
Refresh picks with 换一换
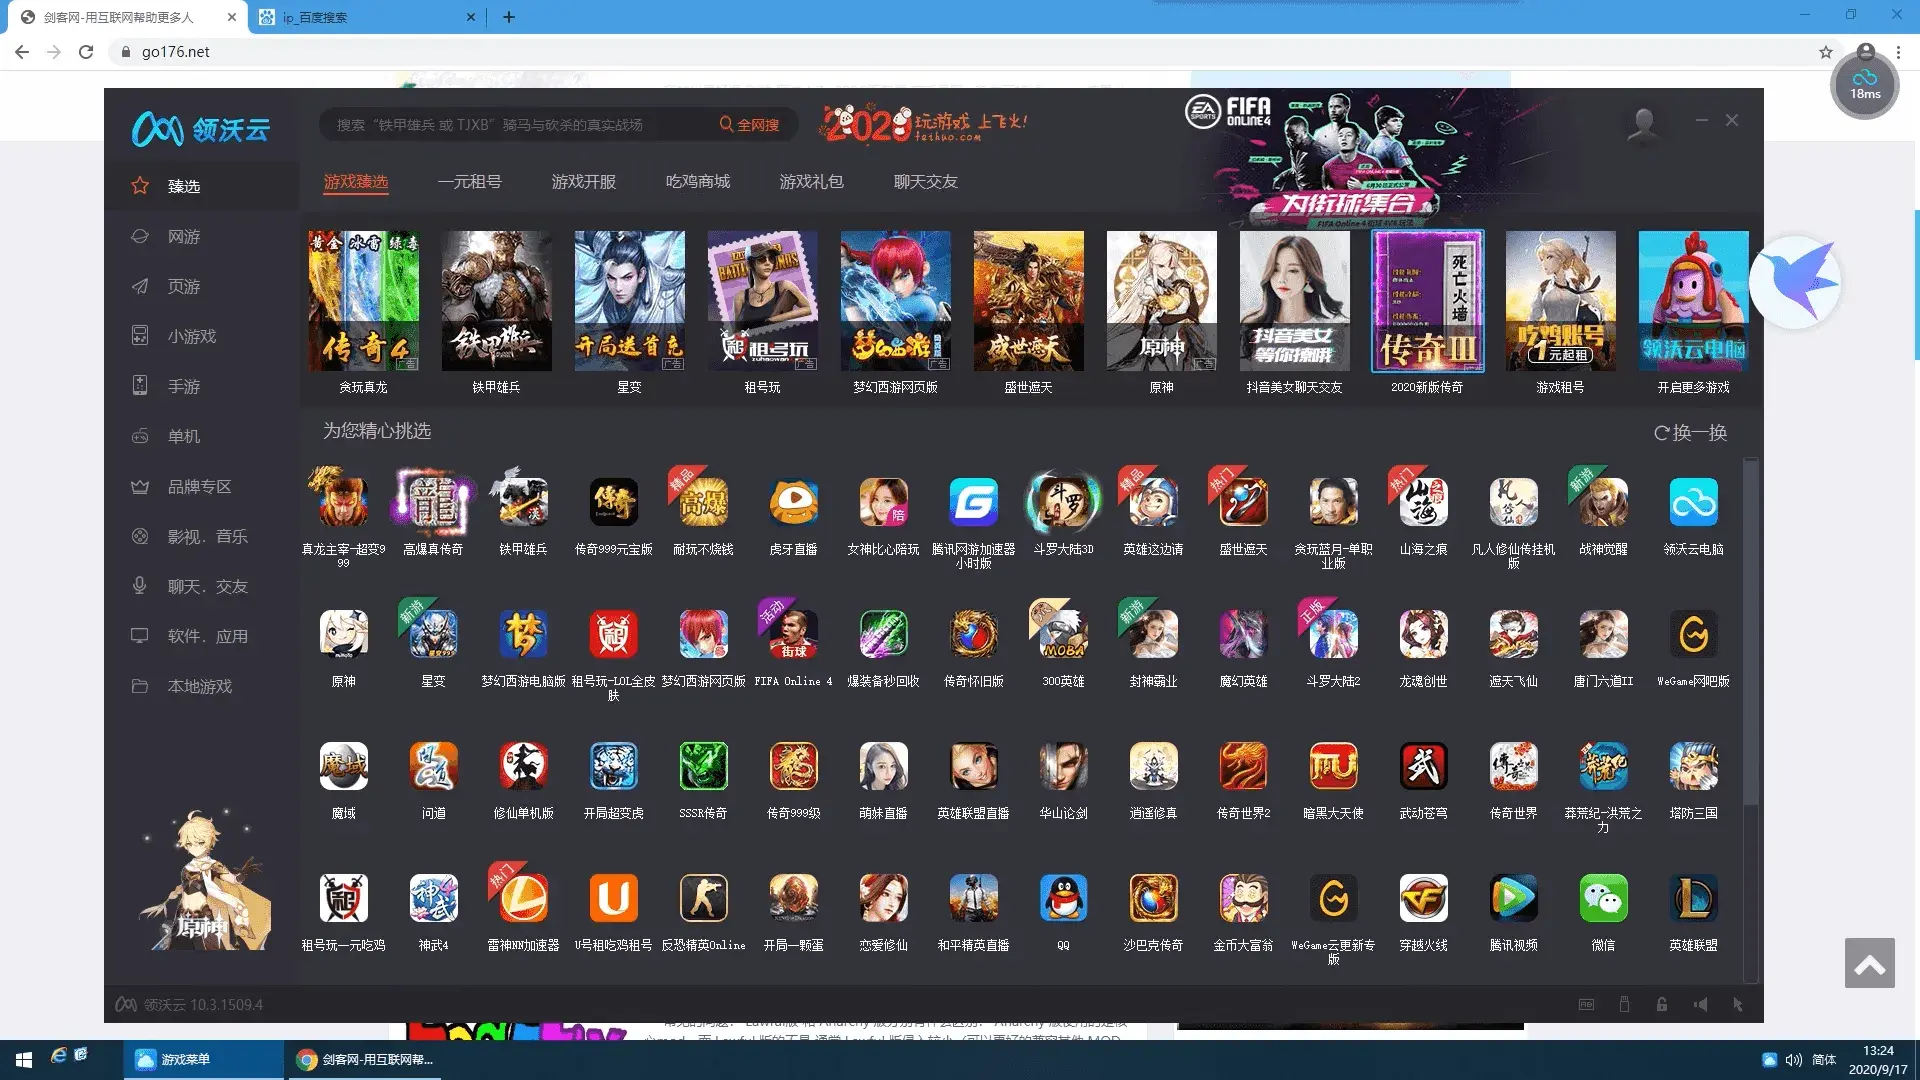(1690, 432)
